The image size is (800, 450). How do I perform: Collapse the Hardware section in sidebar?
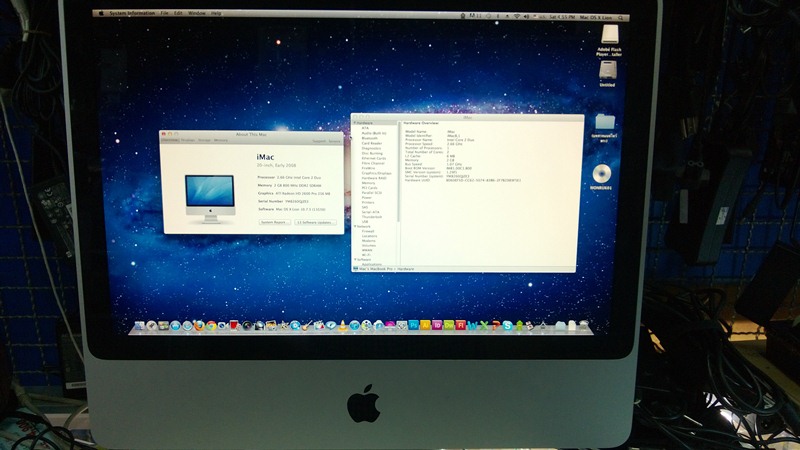pos(355,123)
